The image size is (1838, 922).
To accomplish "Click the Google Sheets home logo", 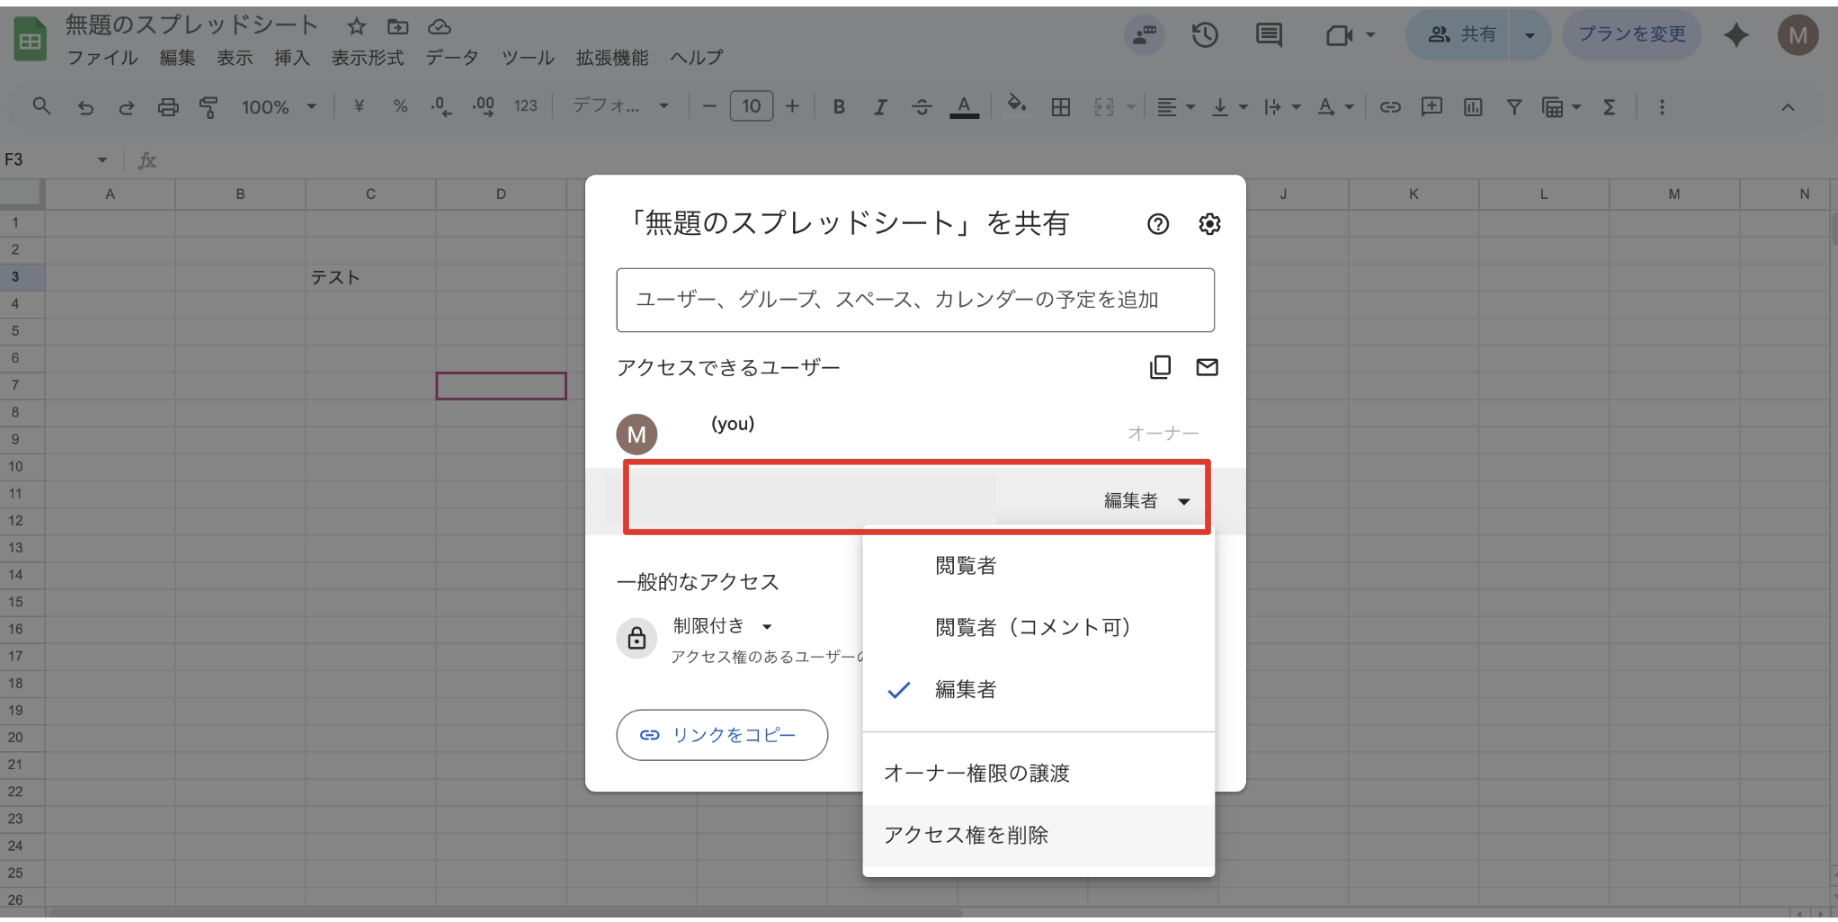I will 29,40.
